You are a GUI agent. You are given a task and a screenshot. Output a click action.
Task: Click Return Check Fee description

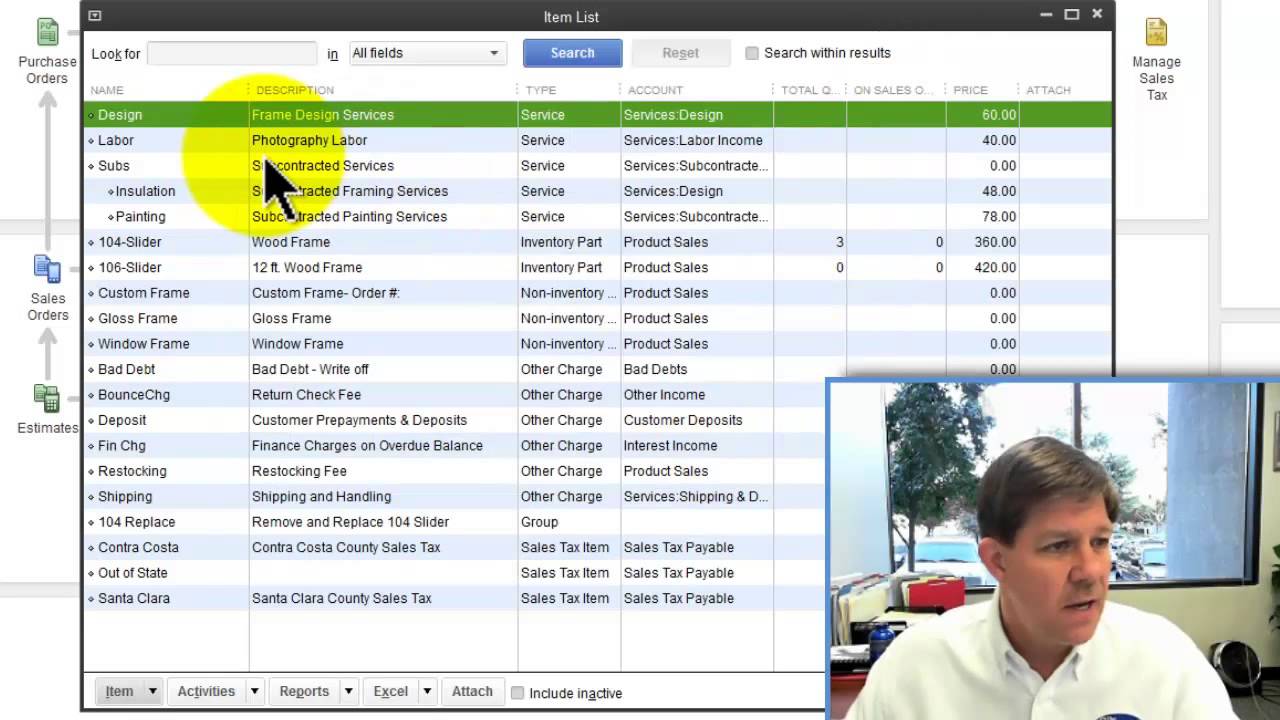coord(306,395)
